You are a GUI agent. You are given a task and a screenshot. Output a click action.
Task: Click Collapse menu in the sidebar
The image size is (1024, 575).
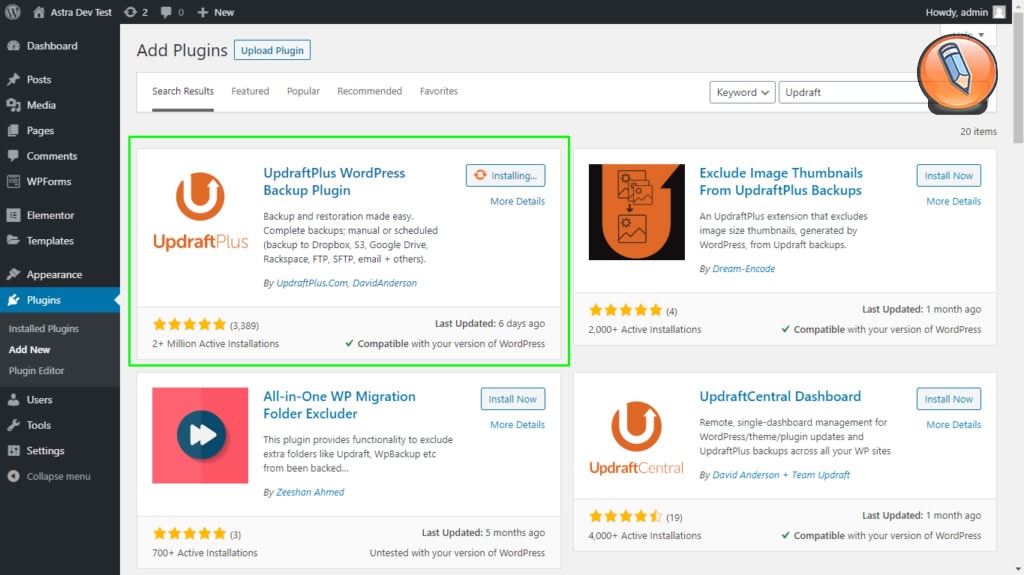tap(59, 476)
